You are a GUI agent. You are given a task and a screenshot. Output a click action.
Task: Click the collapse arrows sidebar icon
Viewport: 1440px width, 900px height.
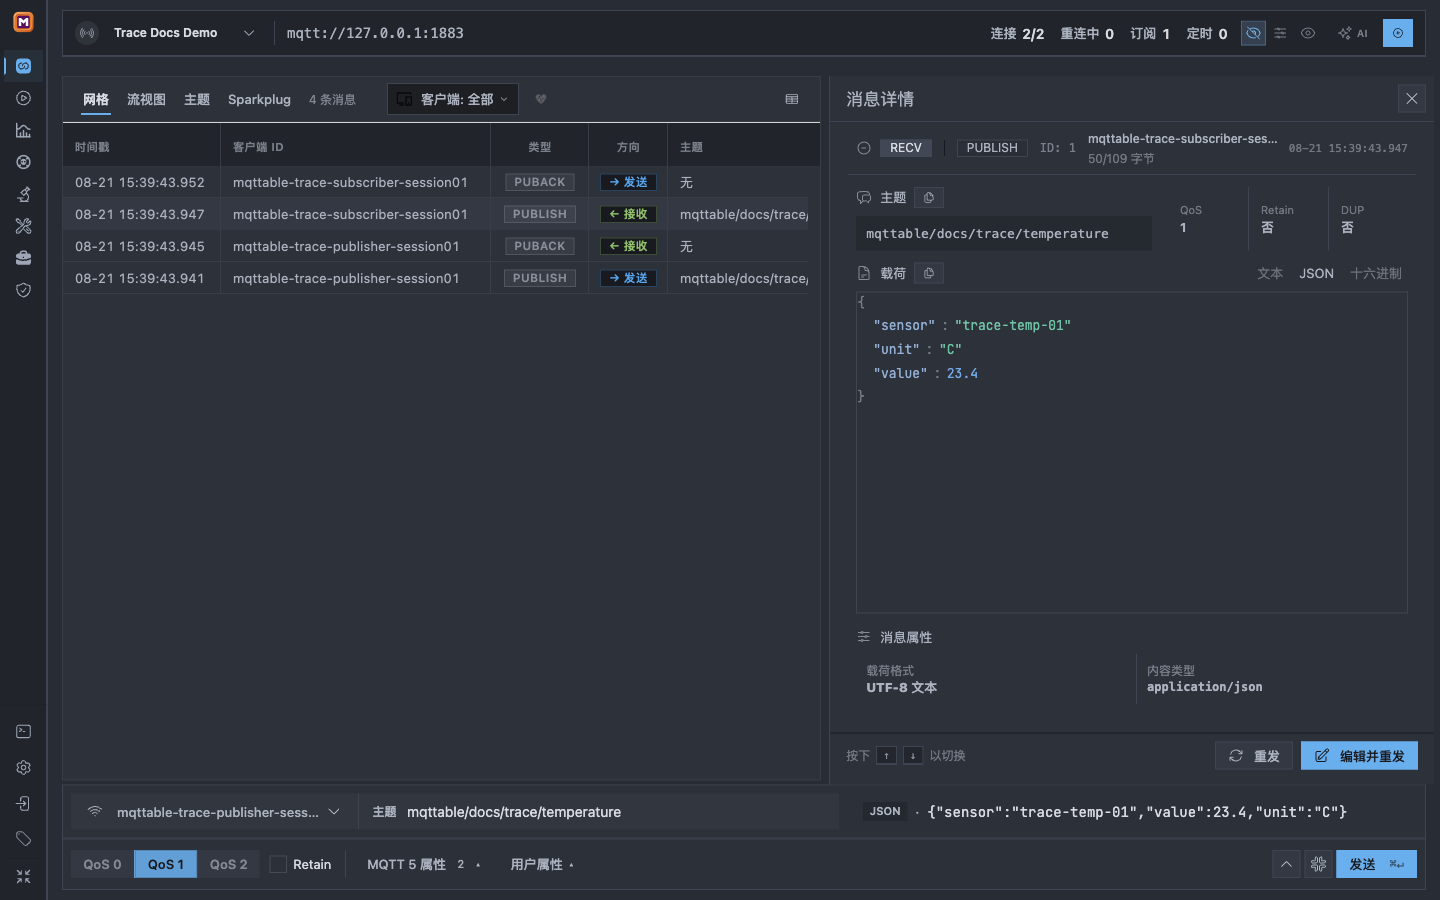pyautogui.click(x=23, y=876)
